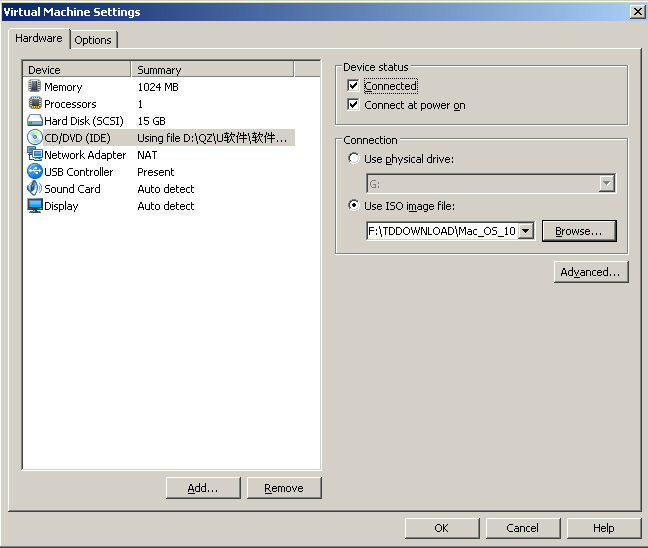648x548 pixels.
Task: Select the USB Controller row label
Action: 79,172
